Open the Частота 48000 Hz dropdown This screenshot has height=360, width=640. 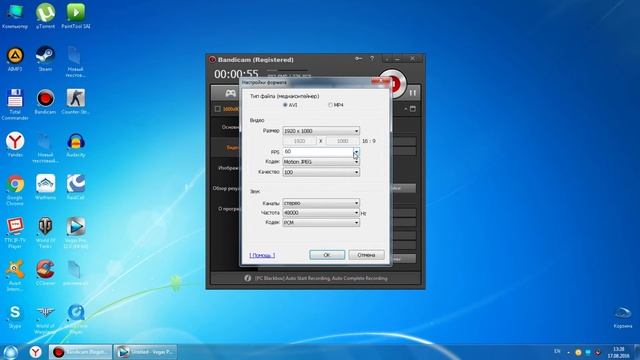(x=321, y=213)
